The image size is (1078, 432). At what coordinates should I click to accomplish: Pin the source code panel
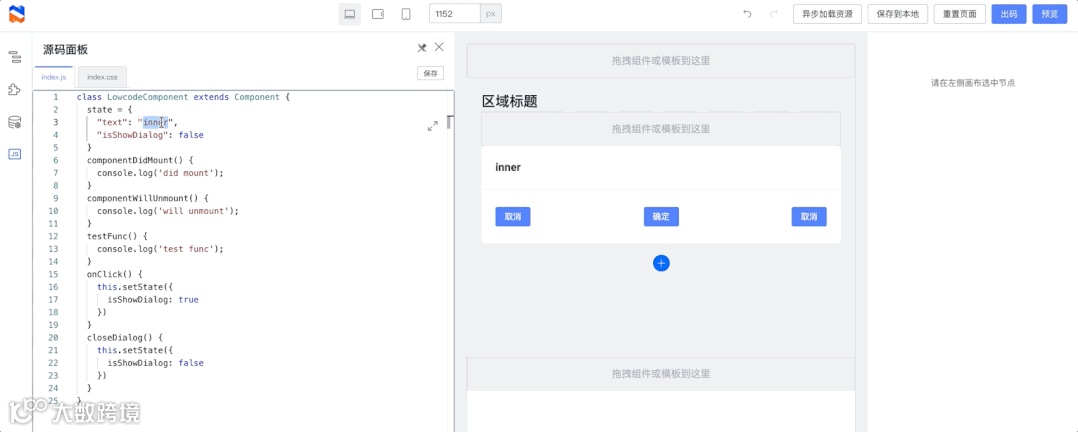(x=422, y=47)
